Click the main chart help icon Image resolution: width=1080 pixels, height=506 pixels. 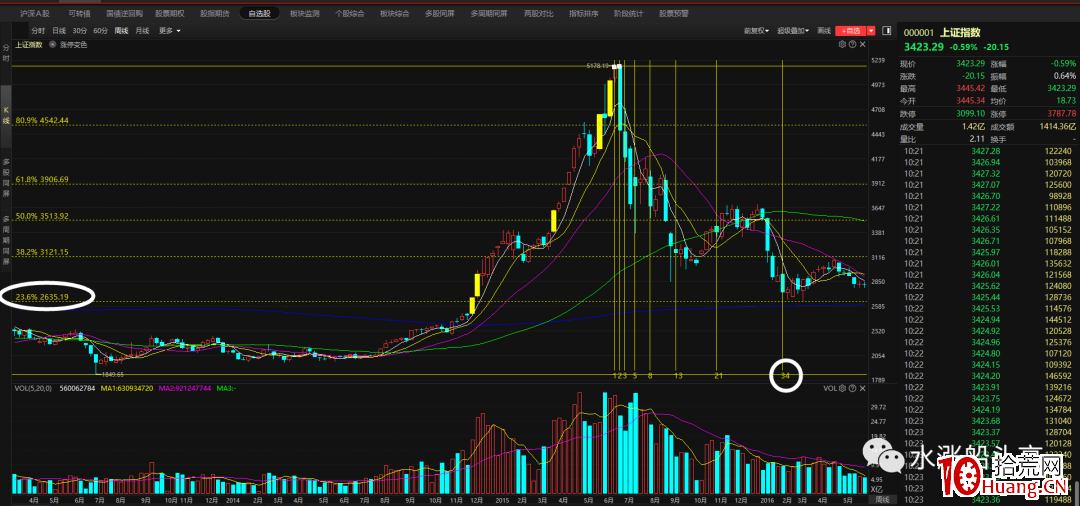851,45
